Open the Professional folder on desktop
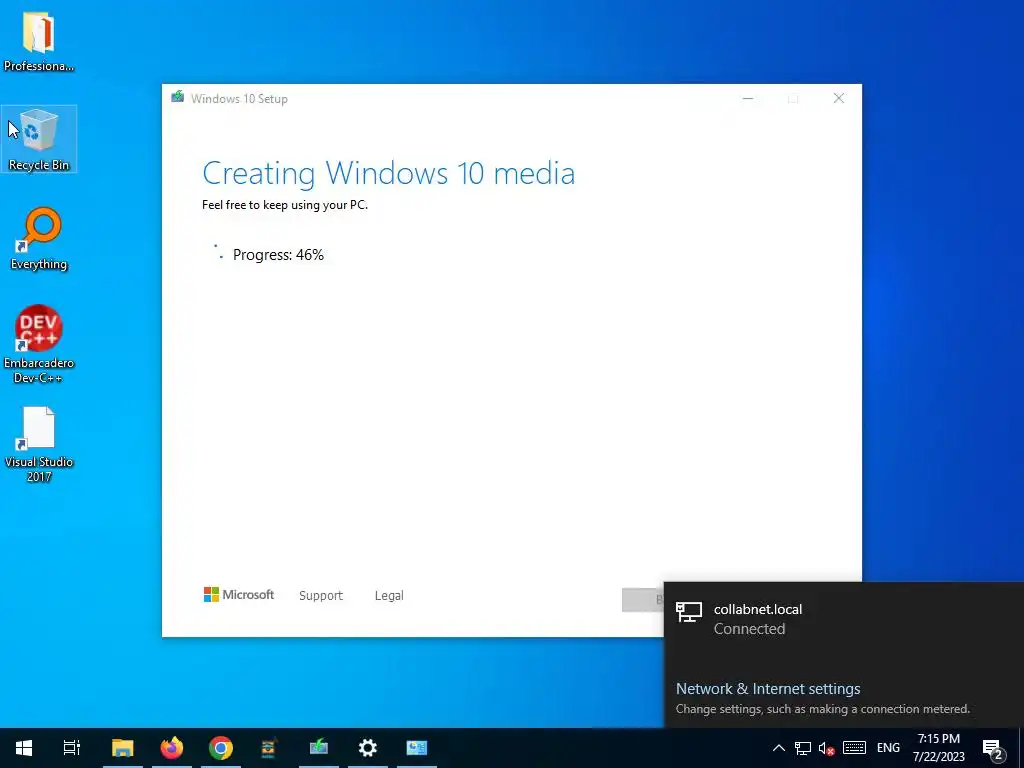This screenshot has height=768, width=1024. point(39,40)
